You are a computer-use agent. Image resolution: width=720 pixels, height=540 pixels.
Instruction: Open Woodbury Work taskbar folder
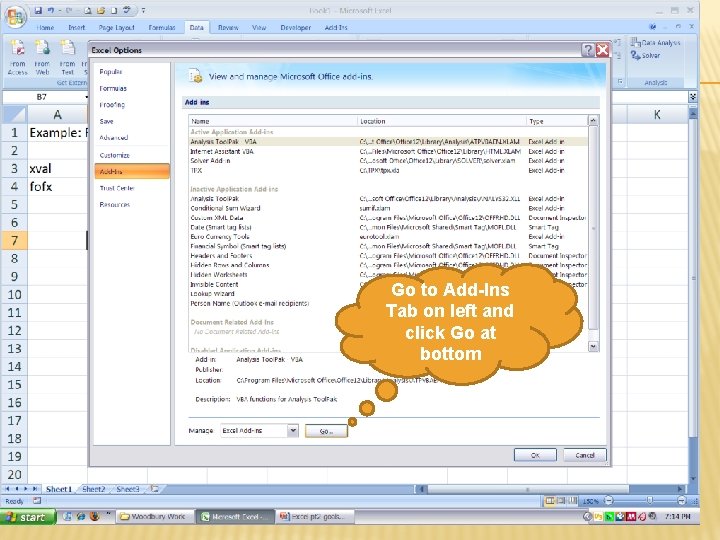(154, 517)
